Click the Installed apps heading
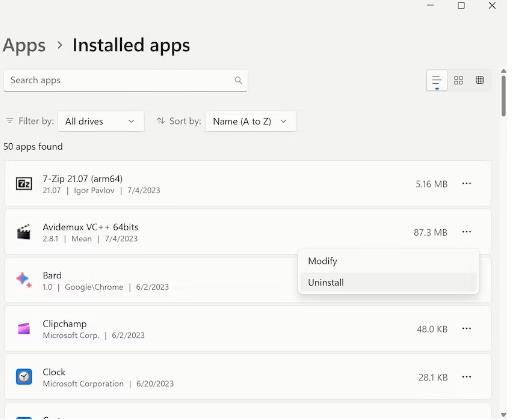Screen dimensions: 513x420 point(131,45)
